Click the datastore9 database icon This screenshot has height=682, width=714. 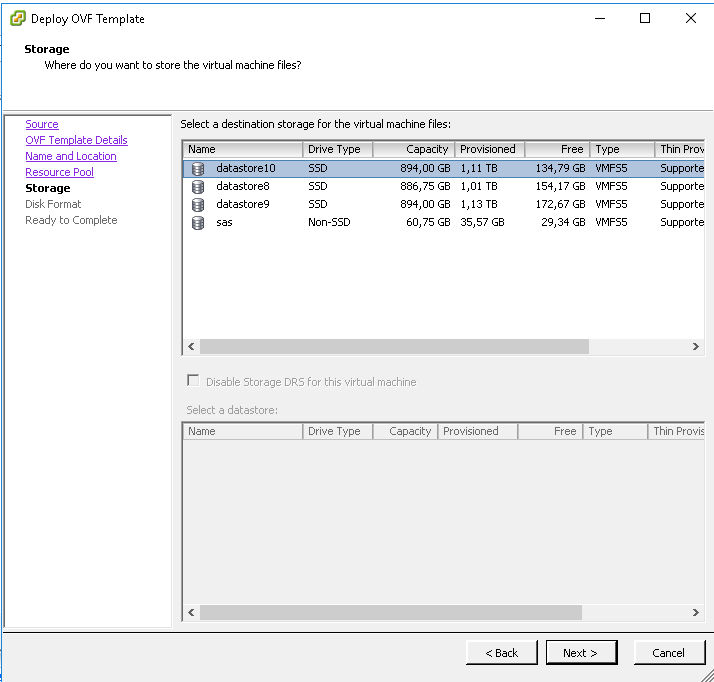tap(198, 205)
